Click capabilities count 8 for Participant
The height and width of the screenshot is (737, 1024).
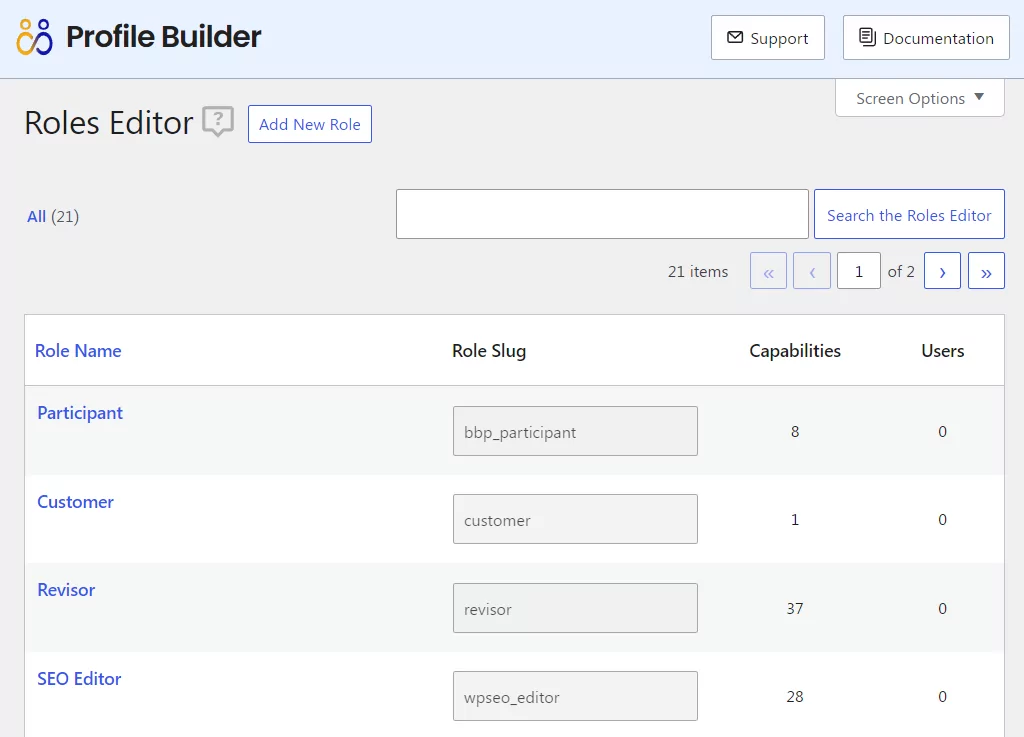tap(795, 431)
